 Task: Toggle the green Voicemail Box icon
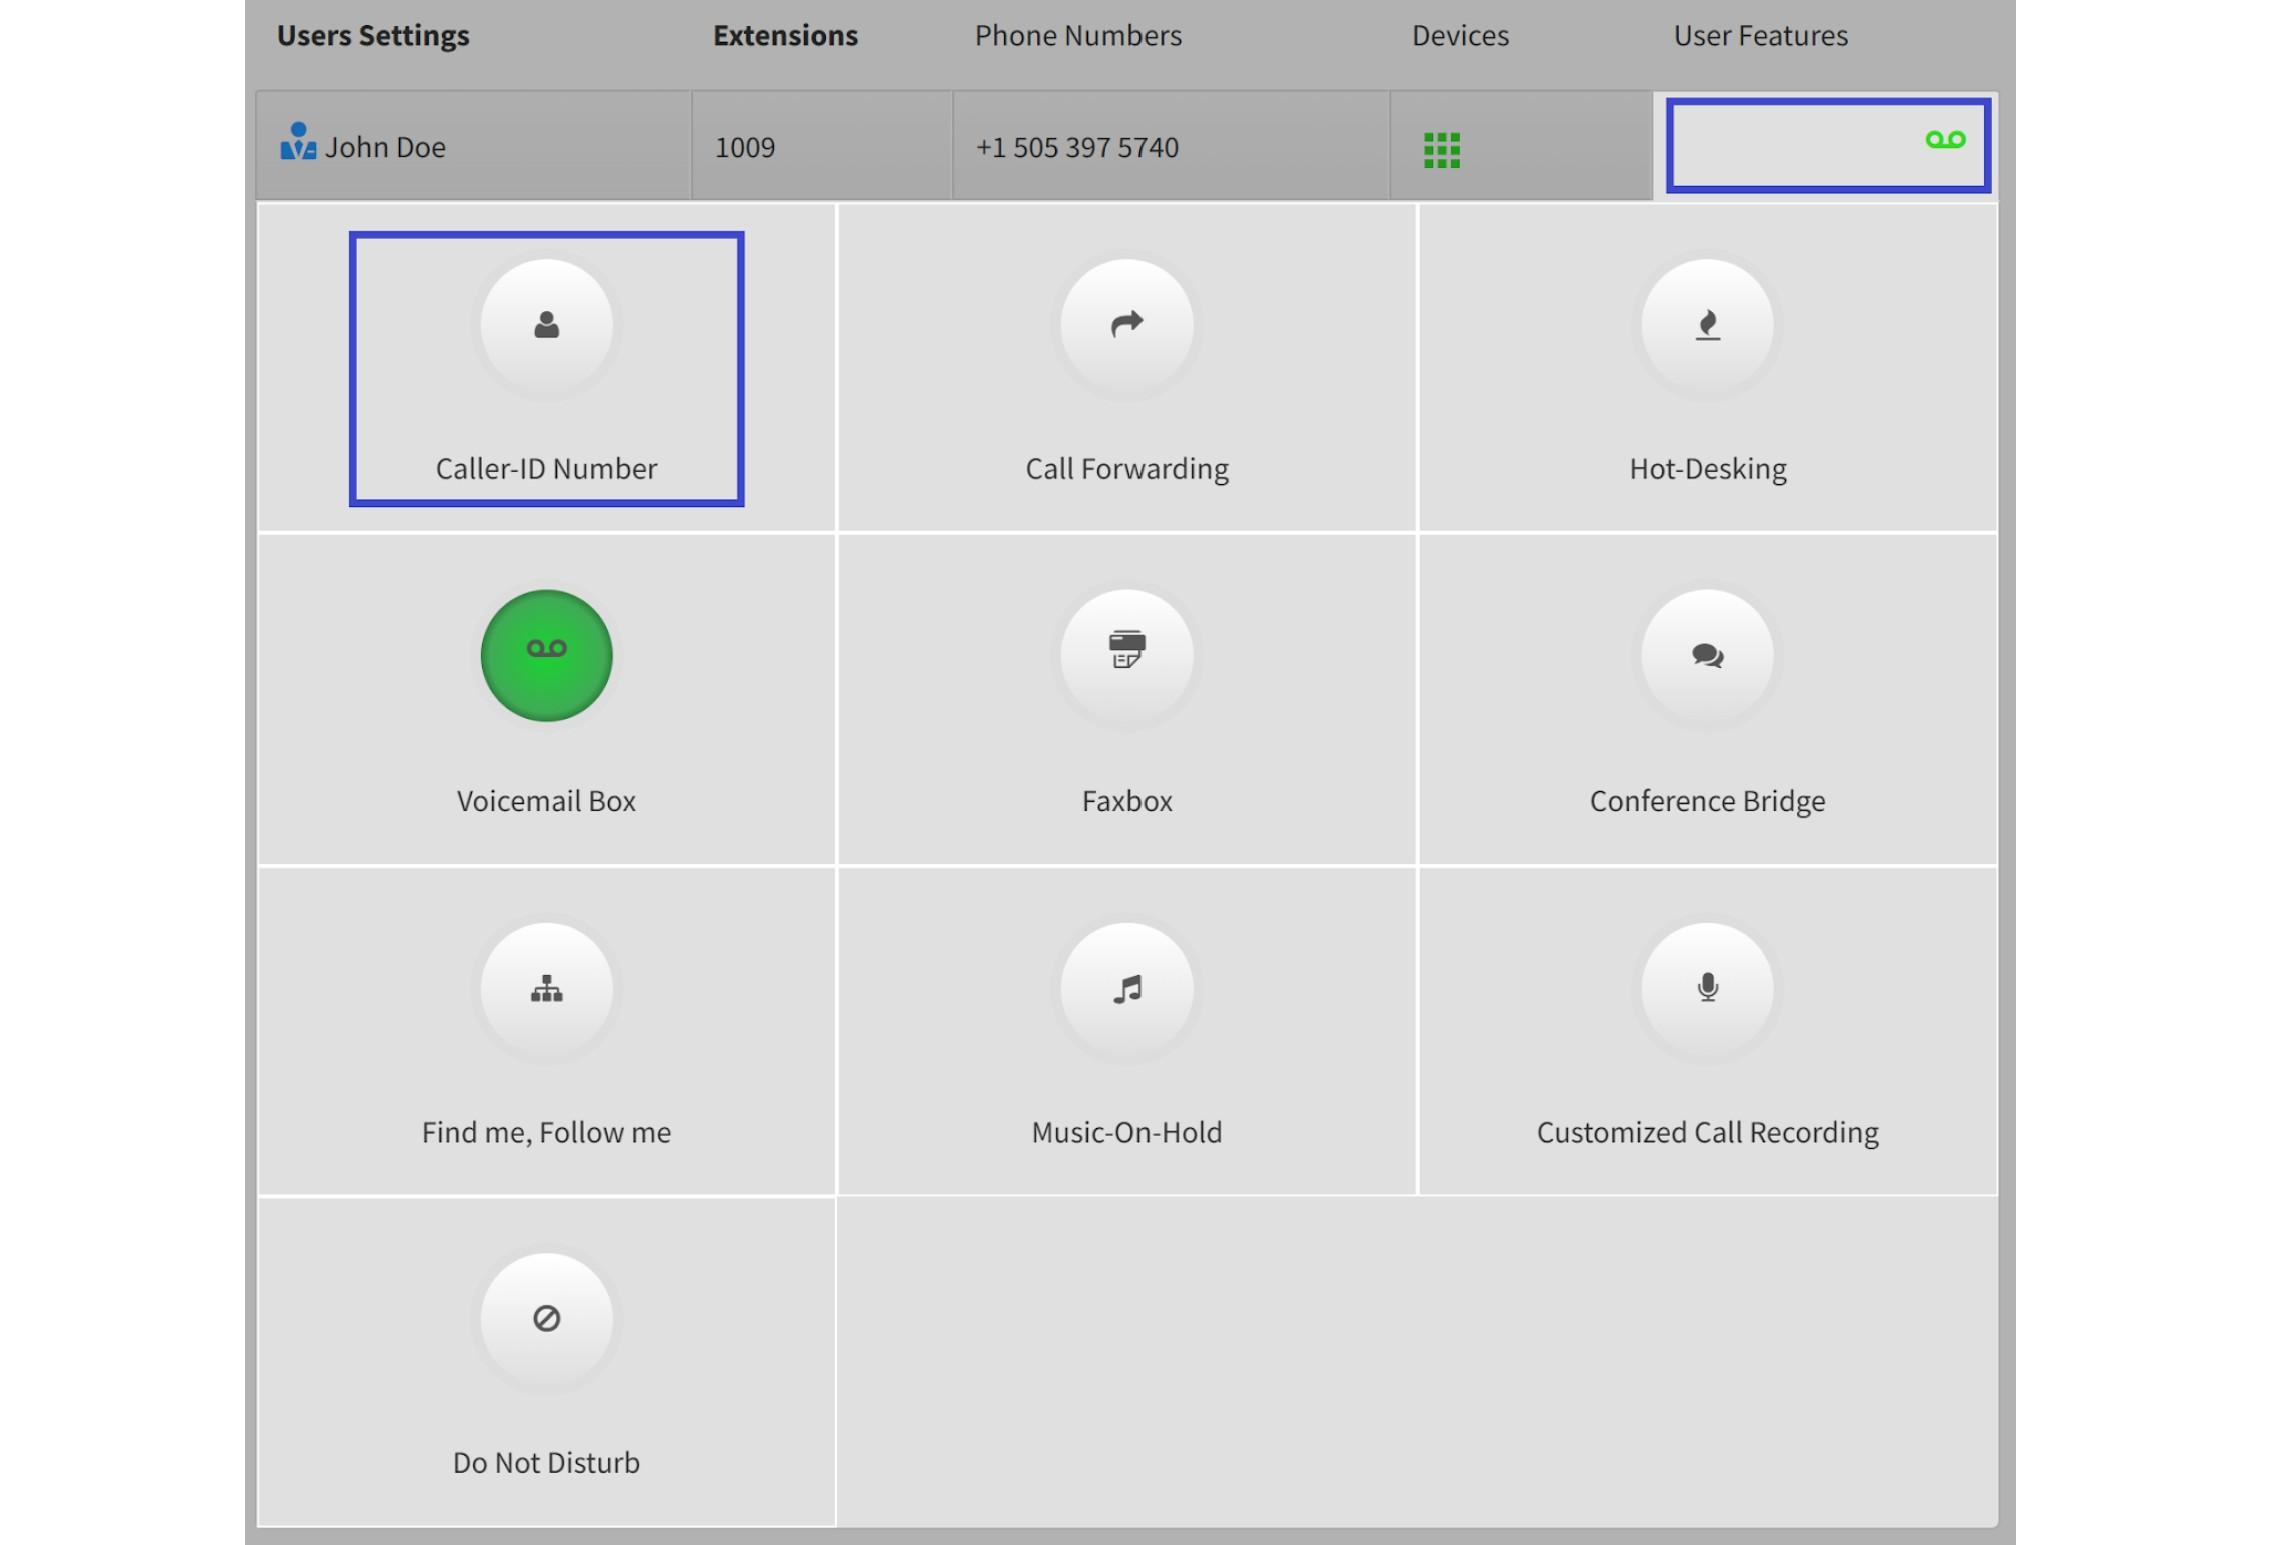546,655
